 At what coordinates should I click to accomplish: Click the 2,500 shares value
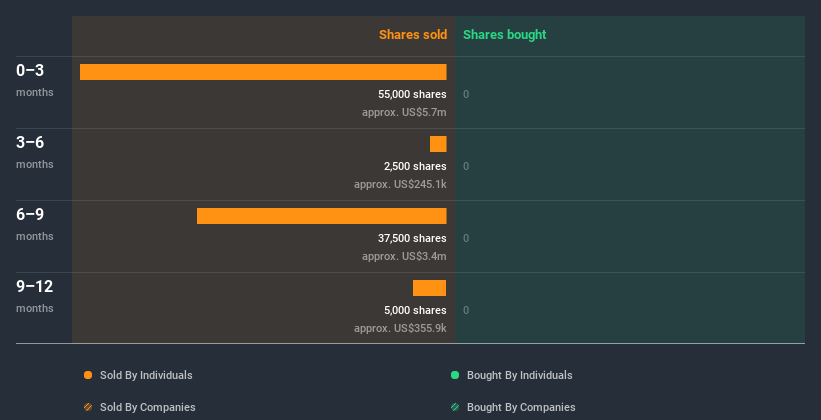pyautogui.click(x=415, y=167)
